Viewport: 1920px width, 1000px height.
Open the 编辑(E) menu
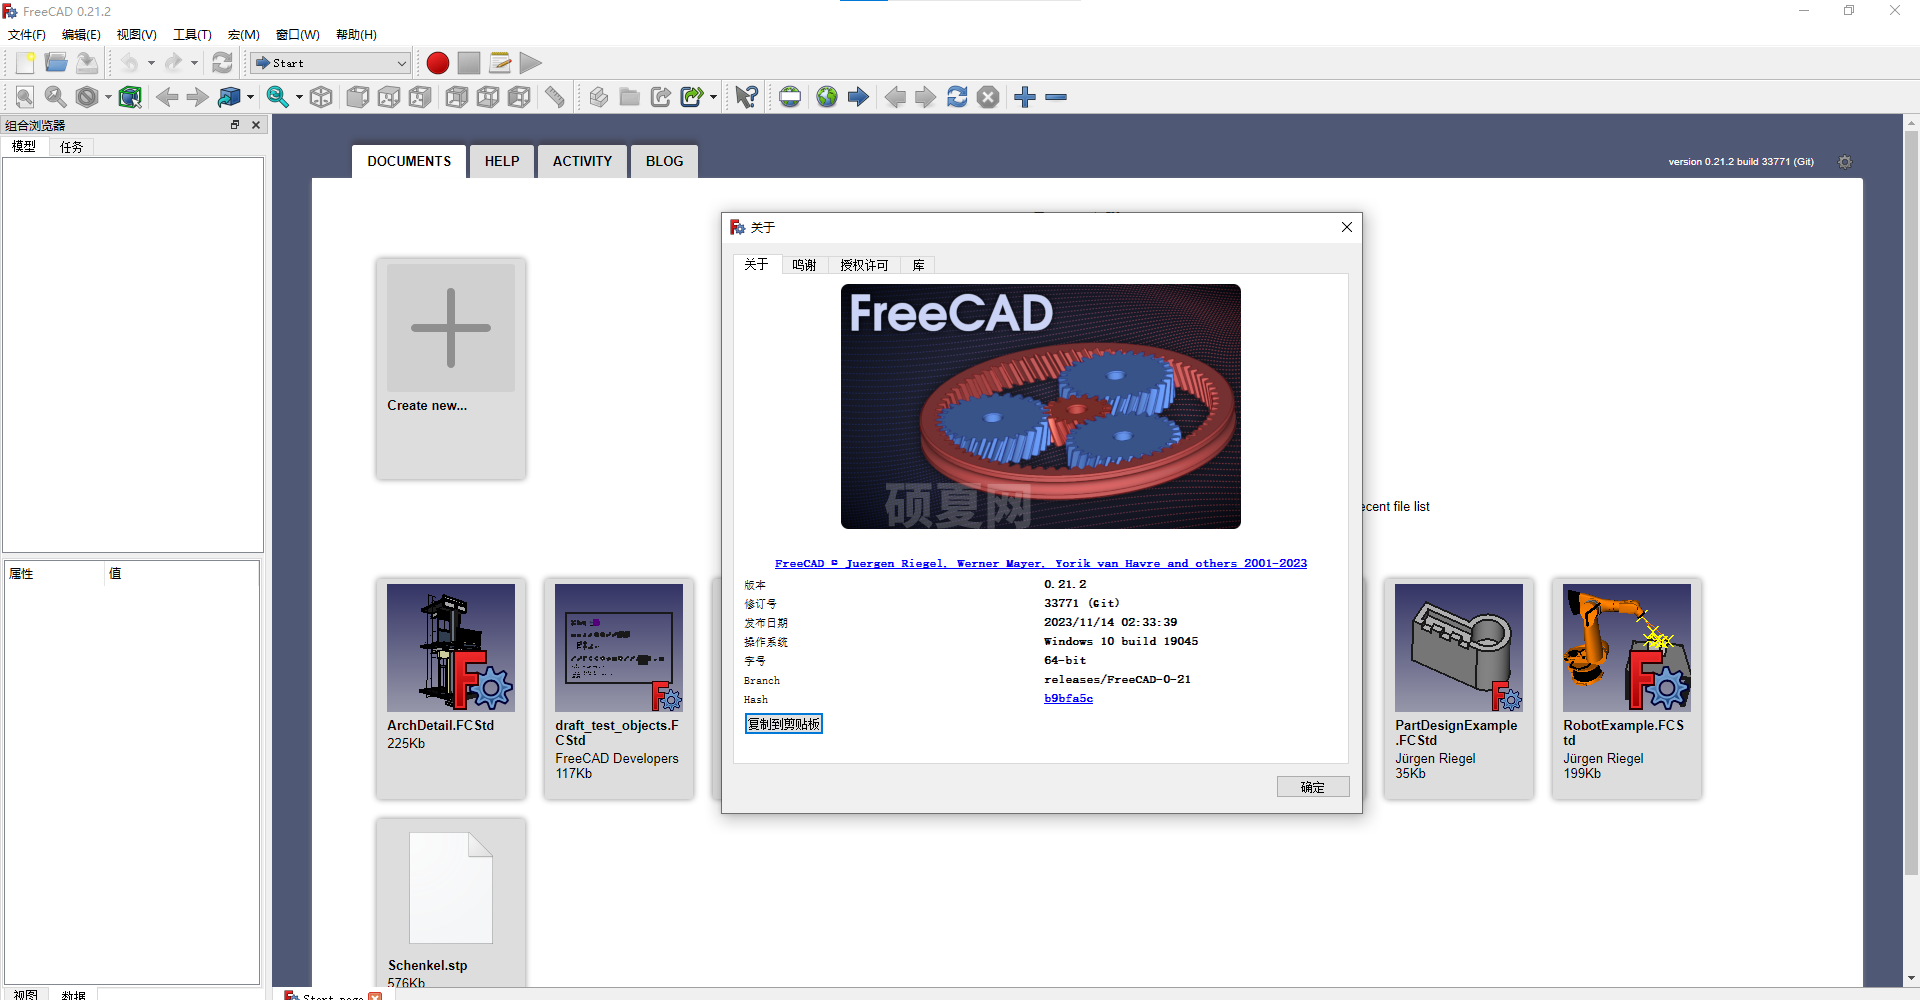[81, 35]
